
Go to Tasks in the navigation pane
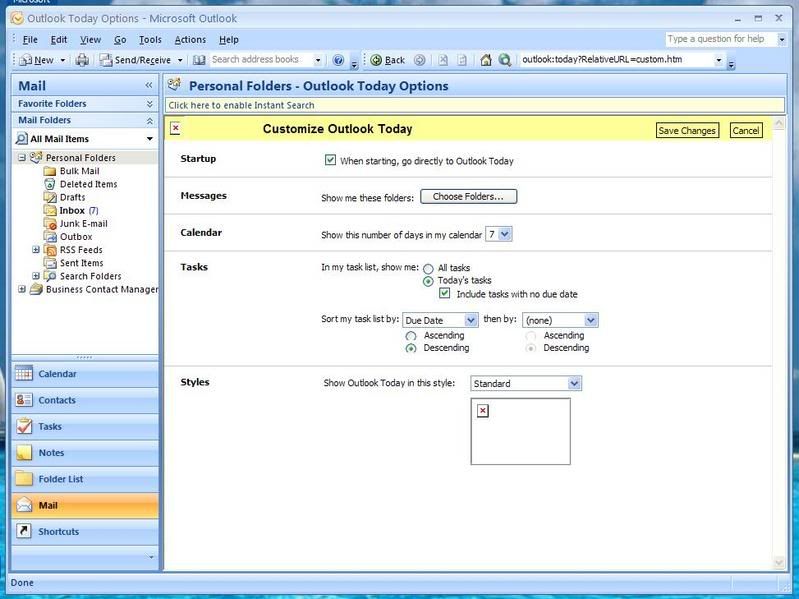(50, 427)
